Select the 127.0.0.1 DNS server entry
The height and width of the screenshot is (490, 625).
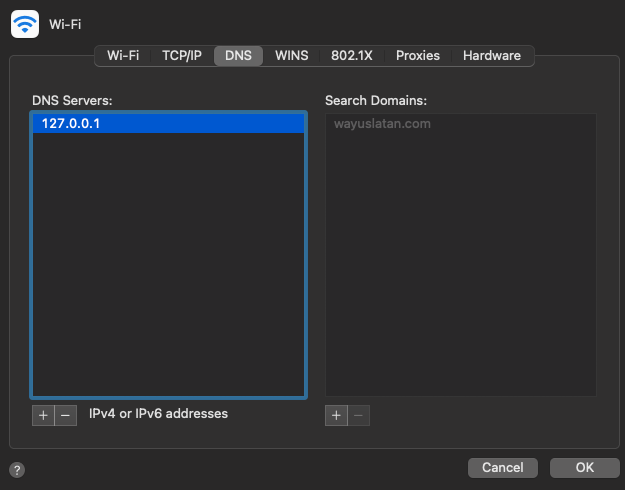[x=168, y=124]
